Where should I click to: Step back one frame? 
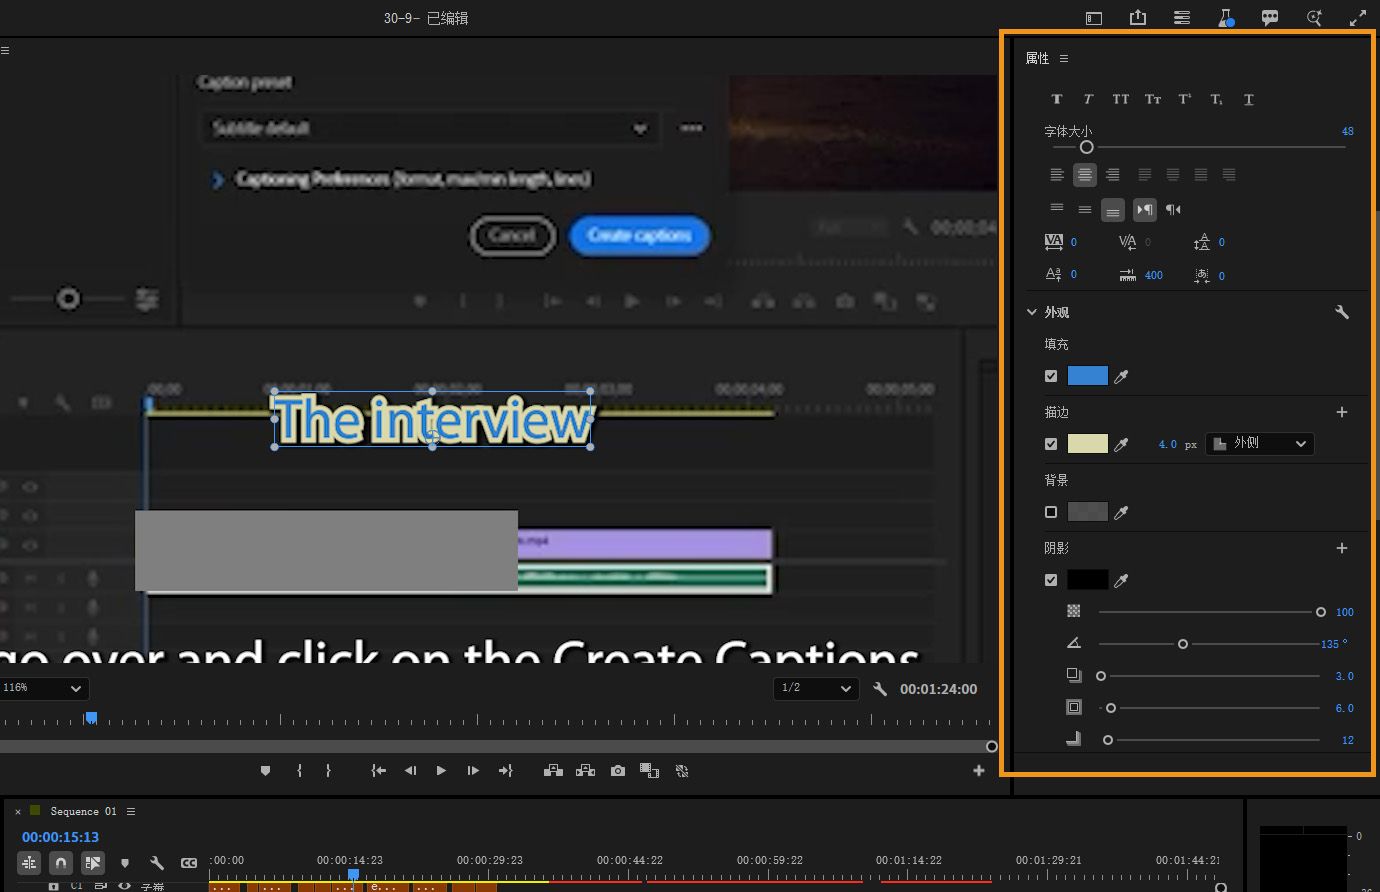coord(410,771)
